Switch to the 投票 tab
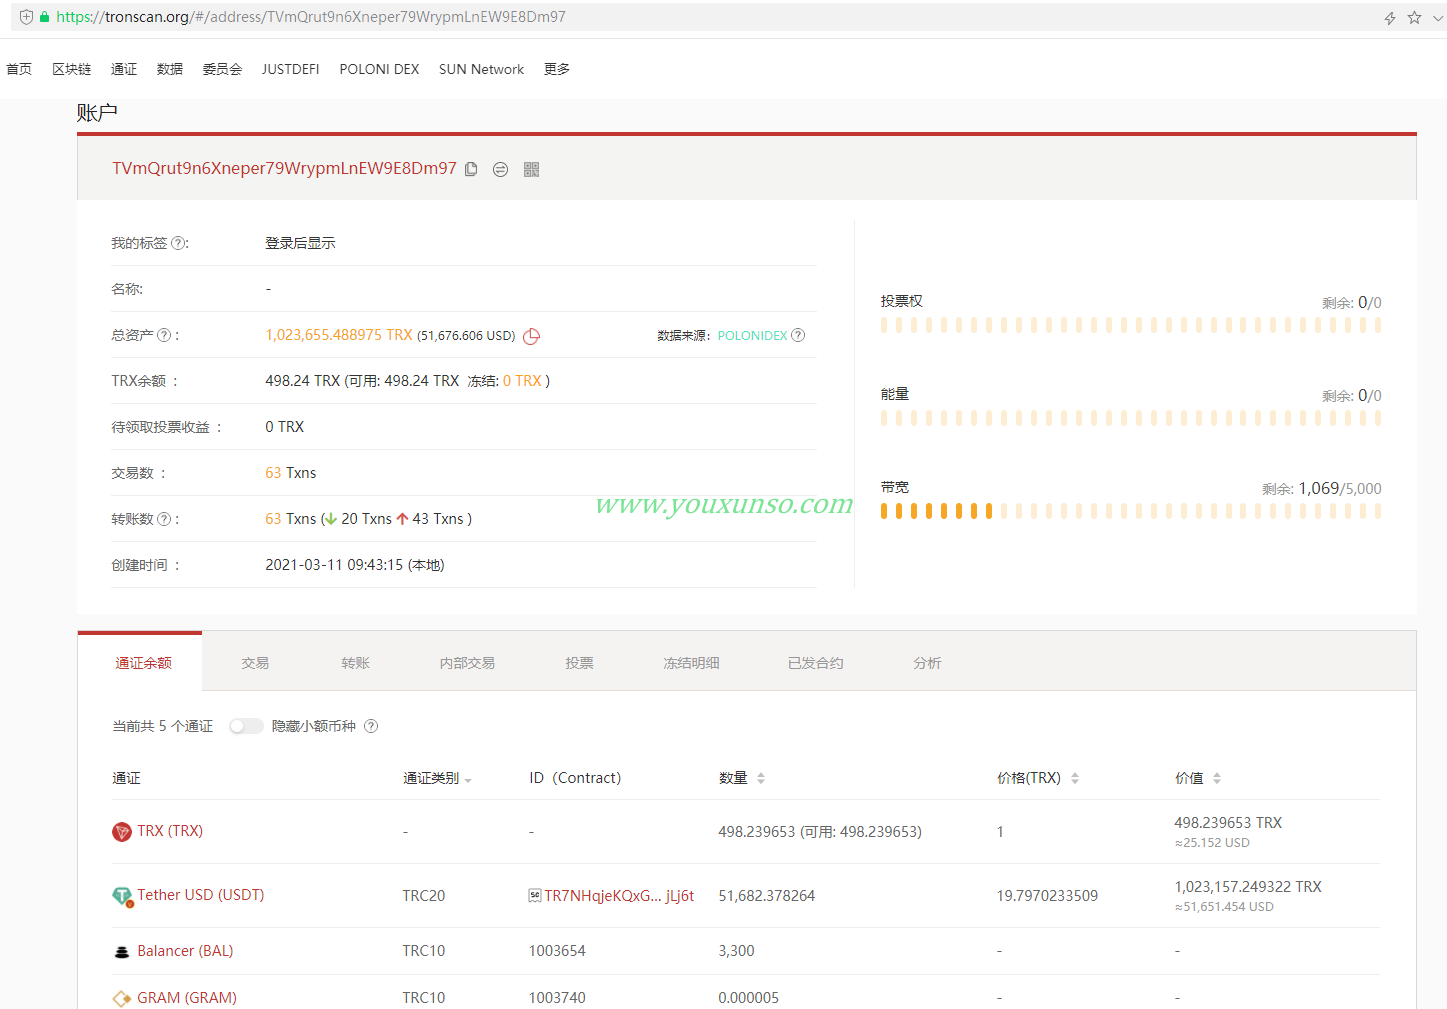Image resolution: width=1447 pixels, height=1009 pixels. tap(579, 663)
